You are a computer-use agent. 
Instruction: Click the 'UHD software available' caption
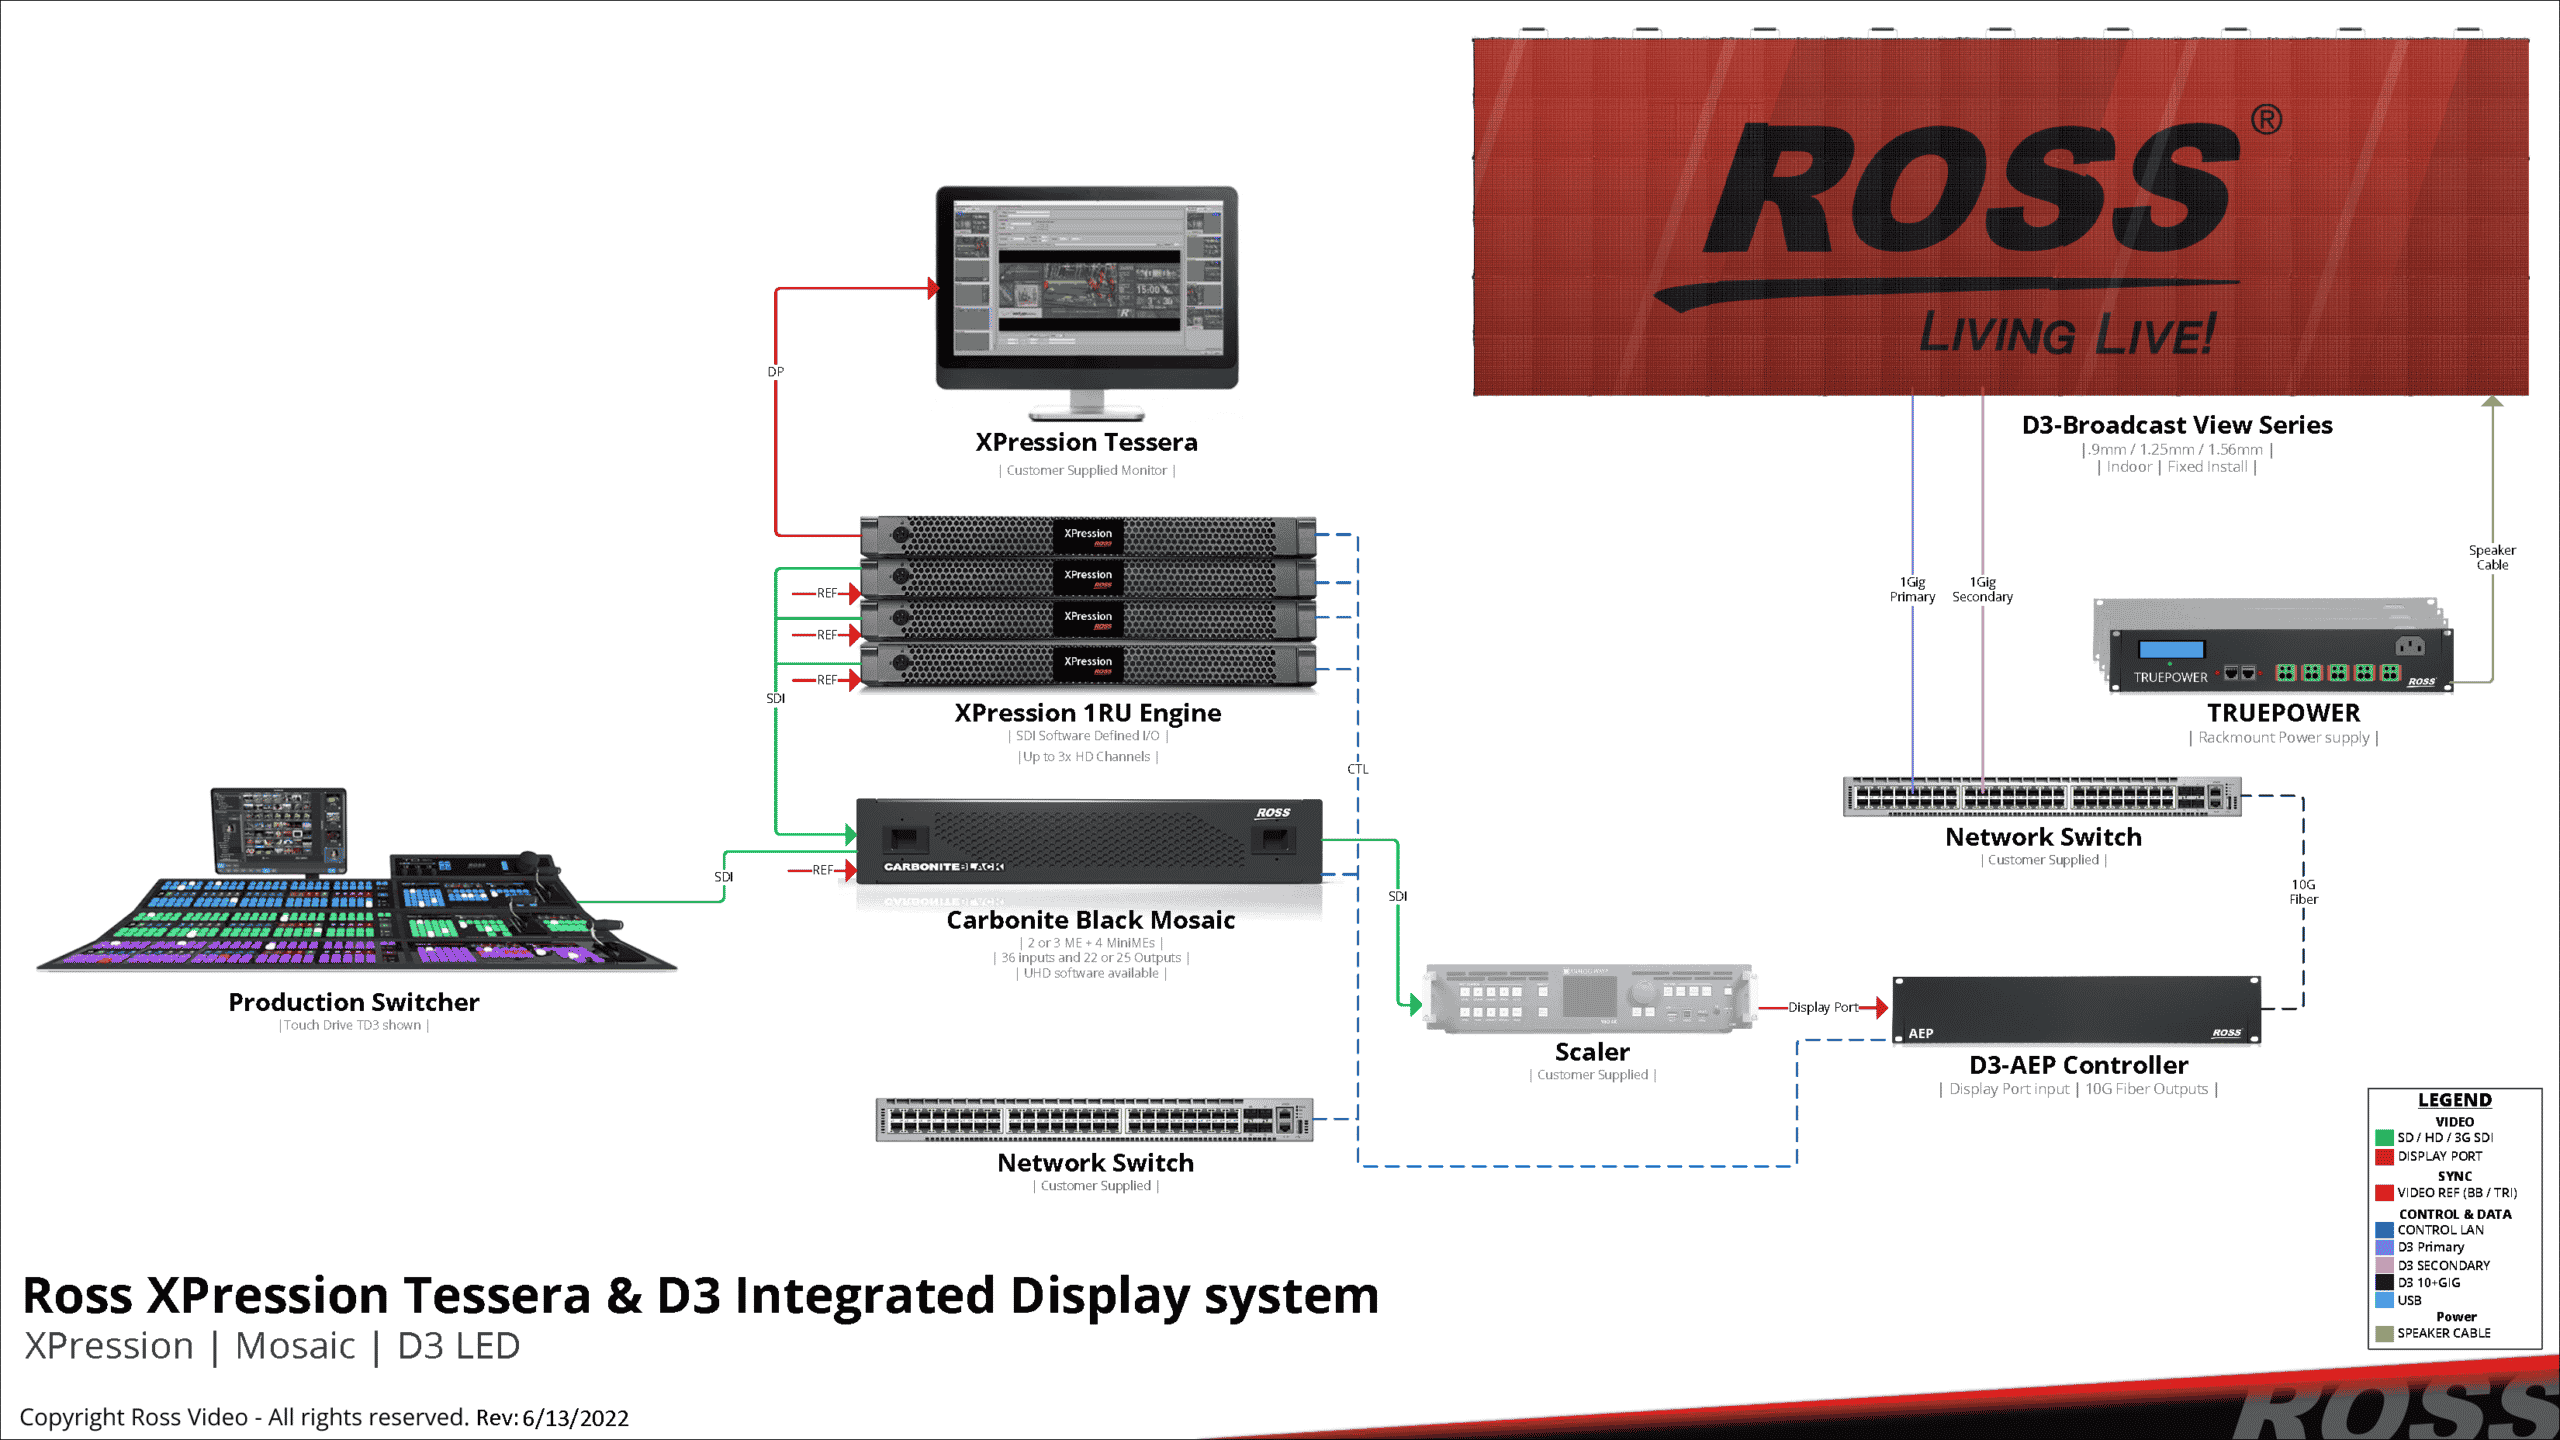1091,973
